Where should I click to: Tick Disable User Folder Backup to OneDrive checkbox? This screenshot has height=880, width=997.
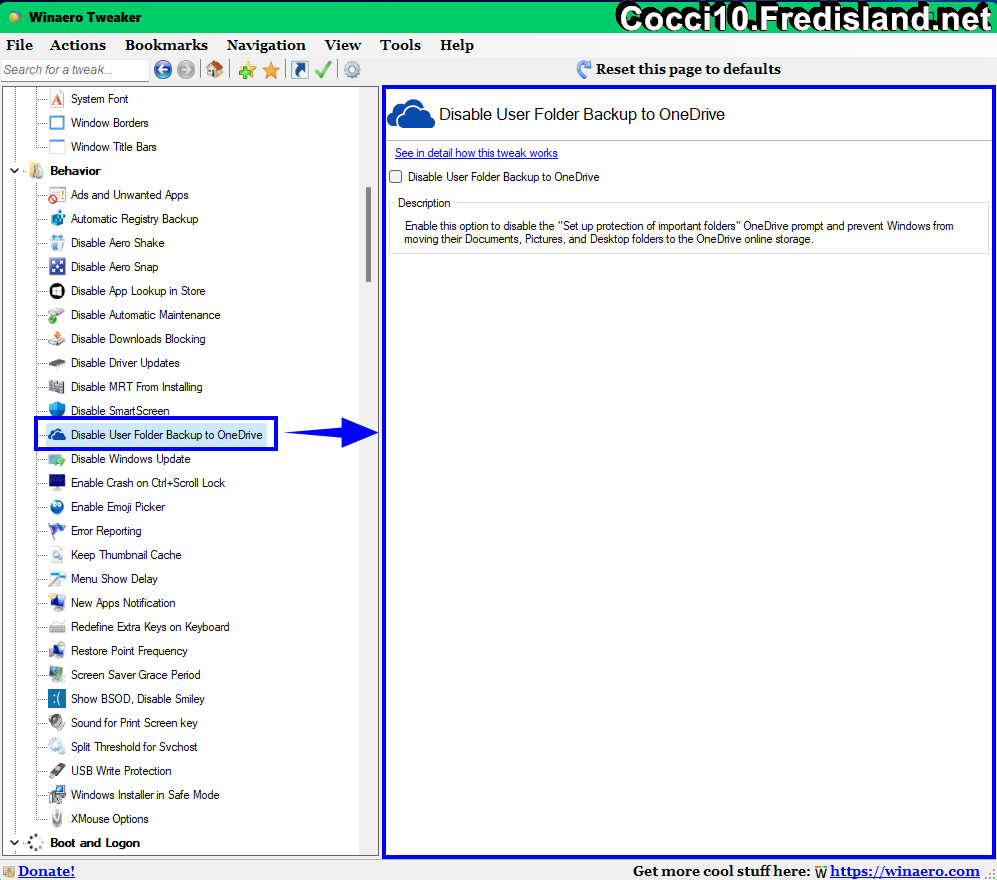point(396,177)
